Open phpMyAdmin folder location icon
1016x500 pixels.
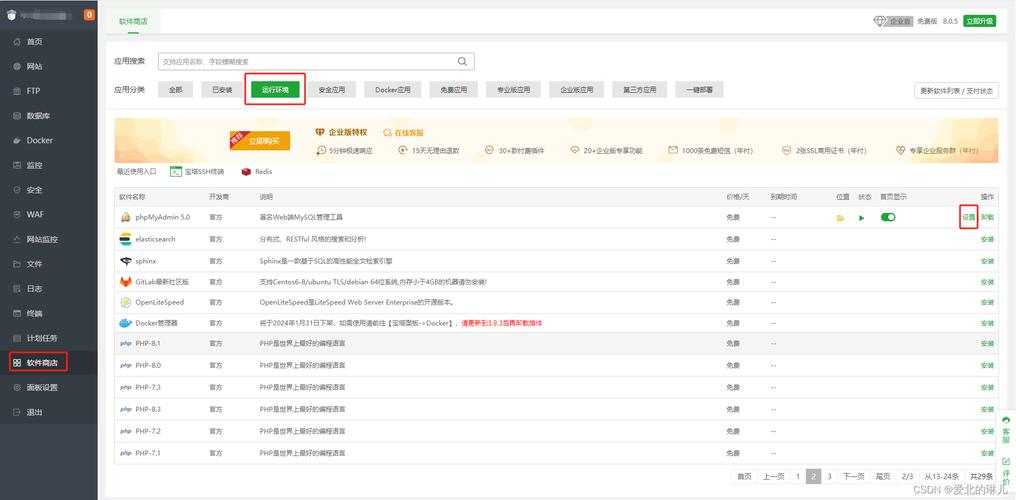840,218
